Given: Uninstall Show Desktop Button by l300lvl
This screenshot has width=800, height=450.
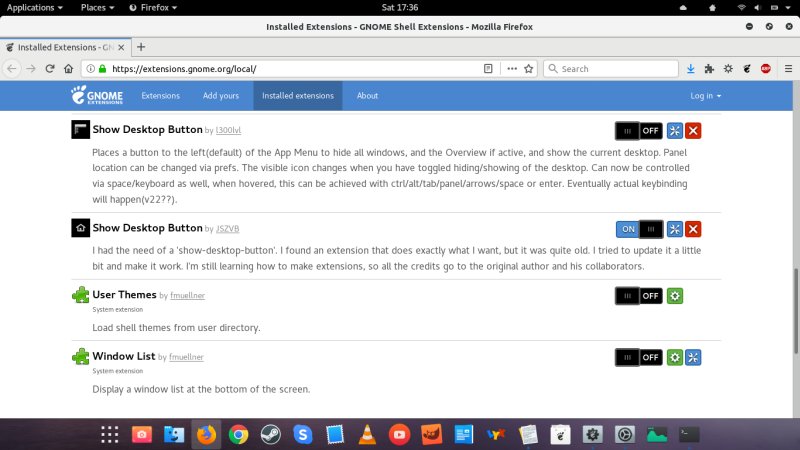Looking at the screenshot, I should [x=693, y=131].
